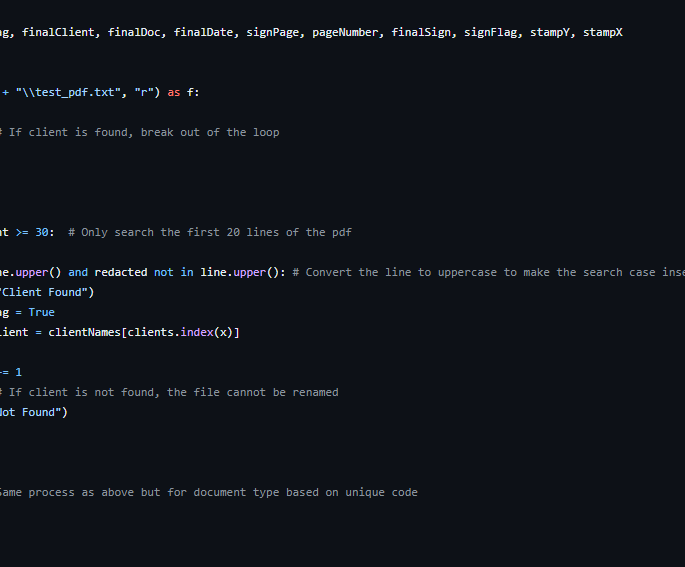Click the True keyword value

(x=42, y=312)
